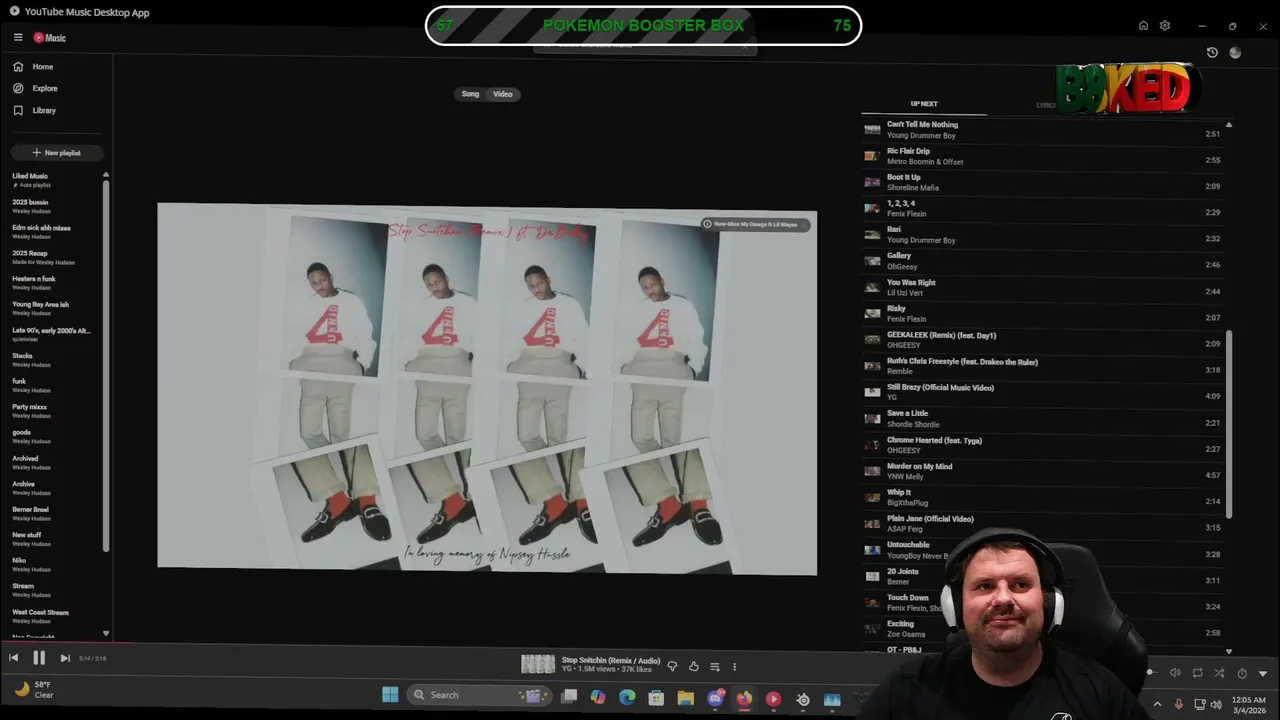Click Gallery song thumbnail in queue
Viewport: 1280px width, 720px height.
[872, 261]
